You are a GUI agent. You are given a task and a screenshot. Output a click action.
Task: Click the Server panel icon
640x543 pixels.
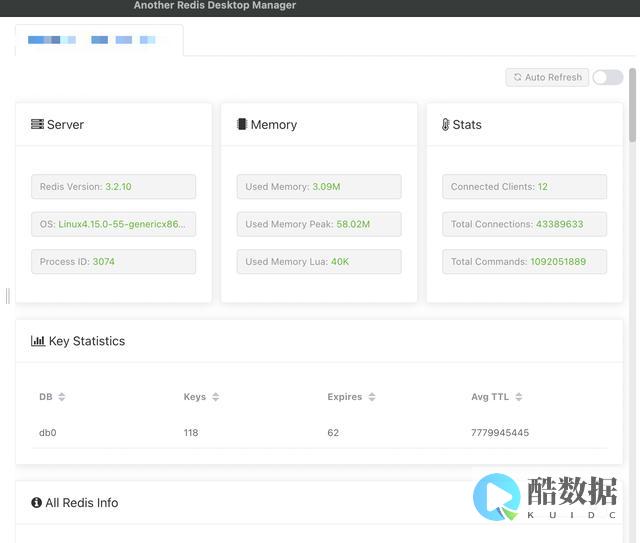pos(37,124)
